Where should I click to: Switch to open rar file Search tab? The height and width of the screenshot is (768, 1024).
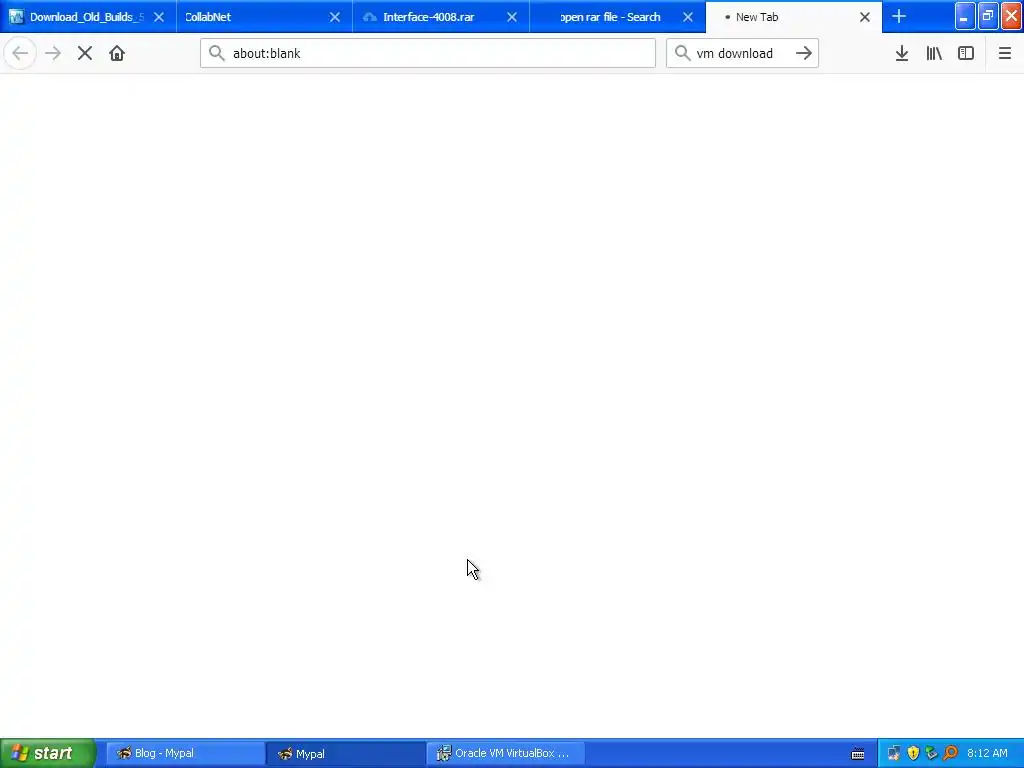pyautogui.click(x=617, y=17)
